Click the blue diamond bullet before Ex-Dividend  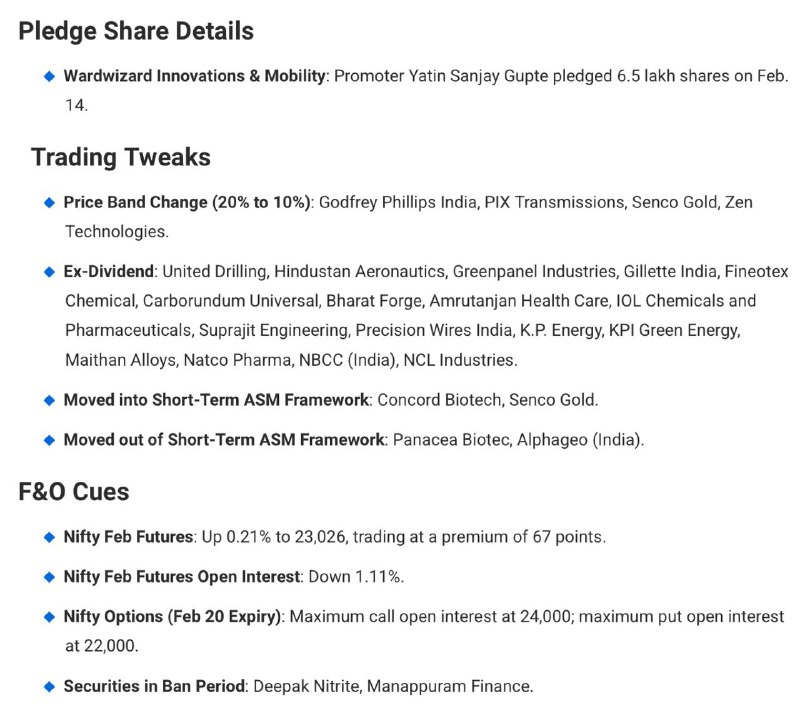pos(49,272)
